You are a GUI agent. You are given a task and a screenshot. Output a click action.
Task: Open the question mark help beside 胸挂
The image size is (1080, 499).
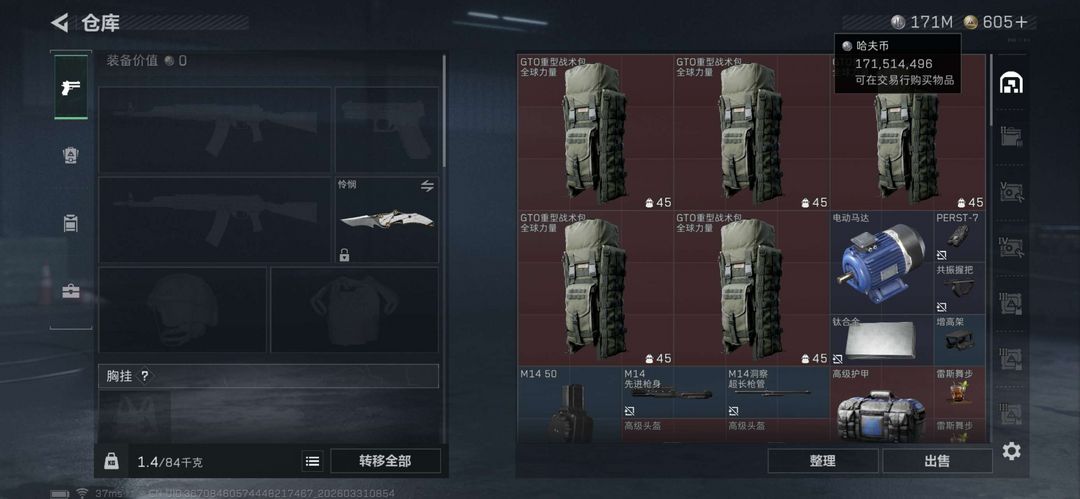145,376
